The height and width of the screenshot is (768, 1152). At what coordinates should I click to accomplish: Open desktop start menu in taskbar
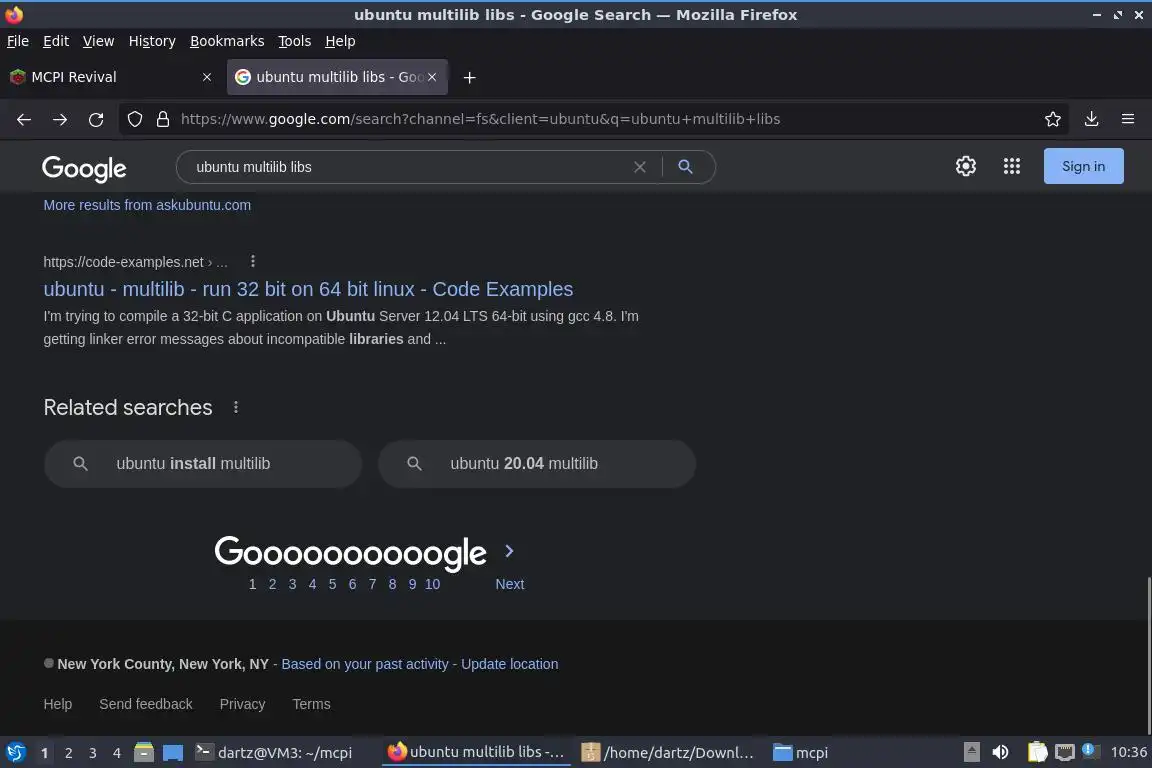point(15,752)
